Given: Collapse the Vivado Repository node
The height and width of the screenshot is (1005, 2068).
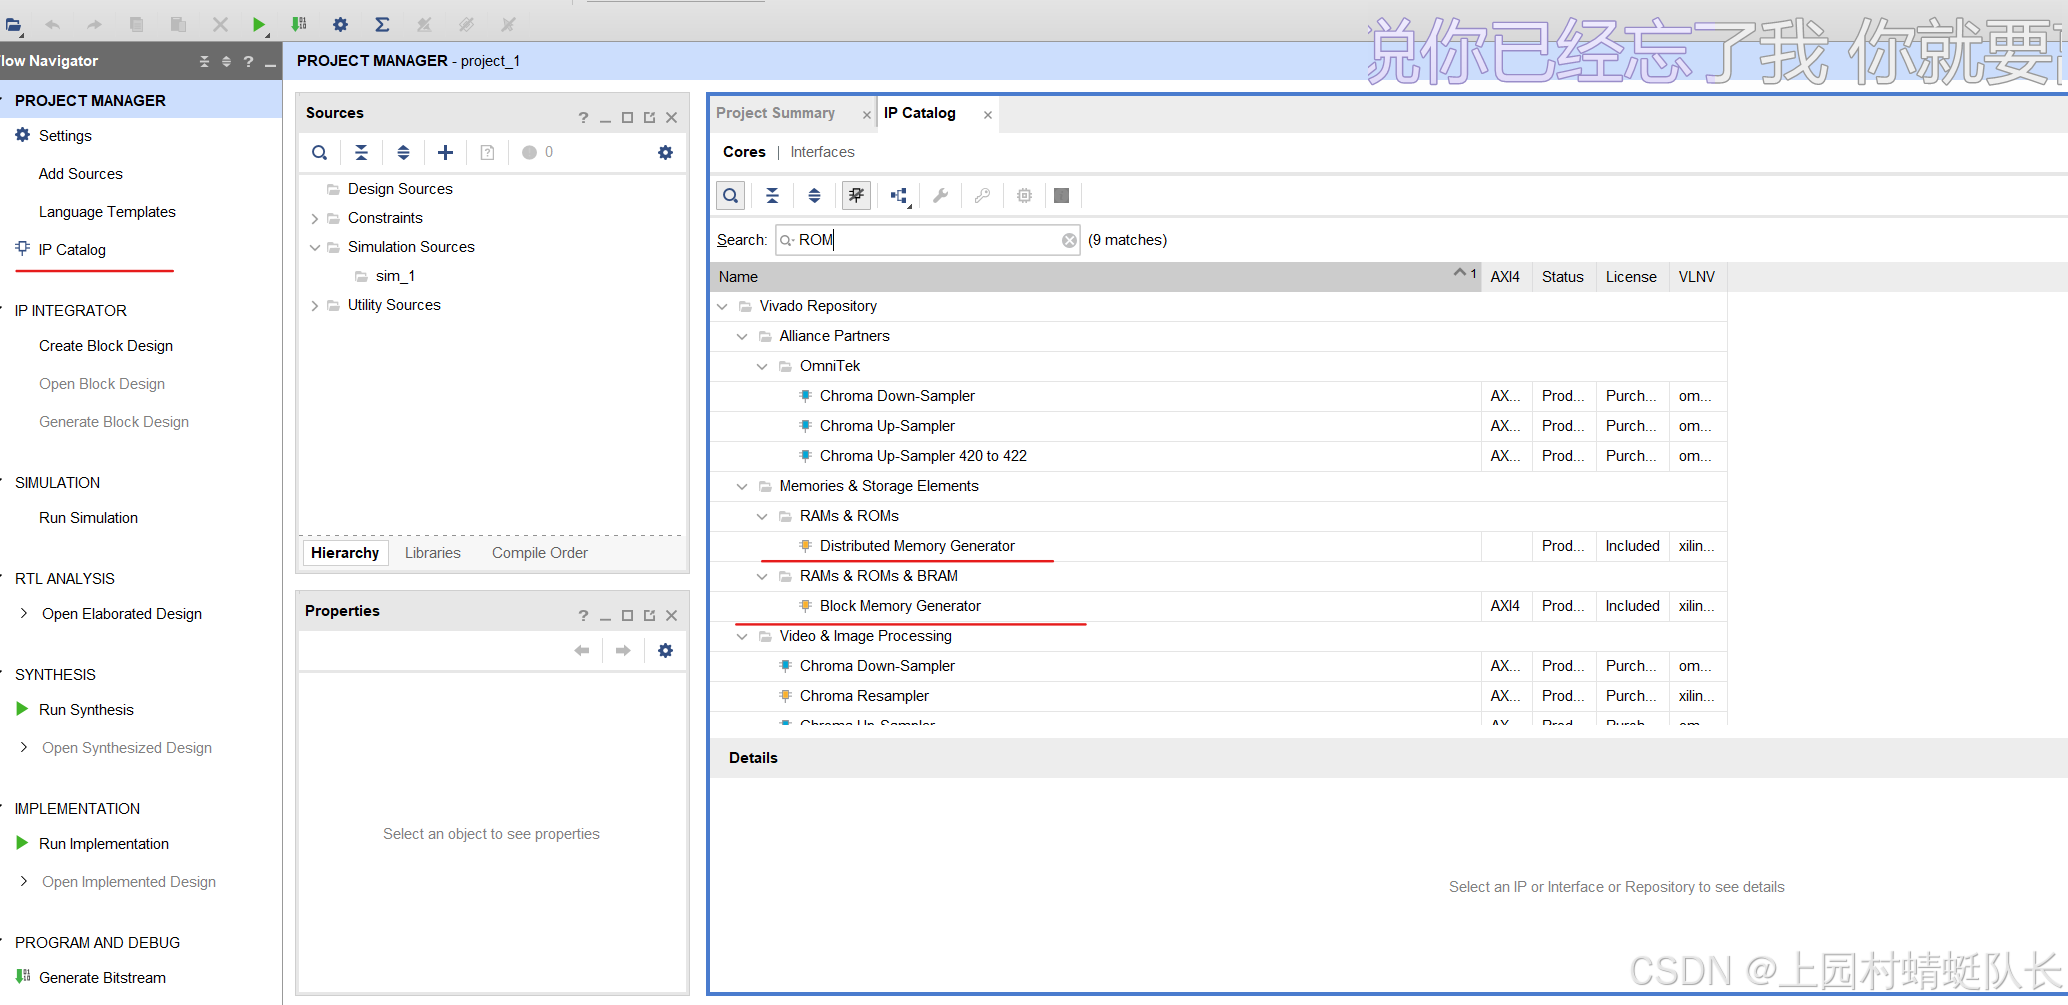Looking at the screenshot, I should (722, 306).
